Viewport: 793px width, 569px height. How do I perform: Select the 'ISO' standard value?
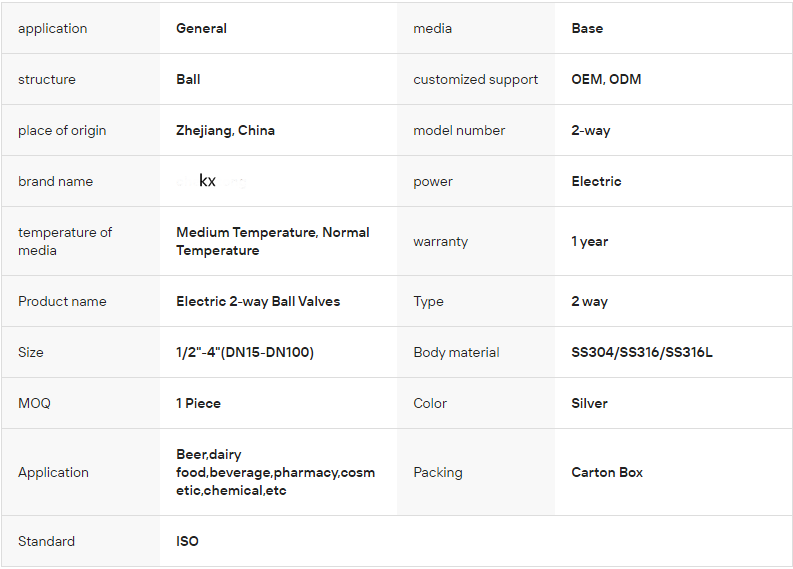click(187, 542)
